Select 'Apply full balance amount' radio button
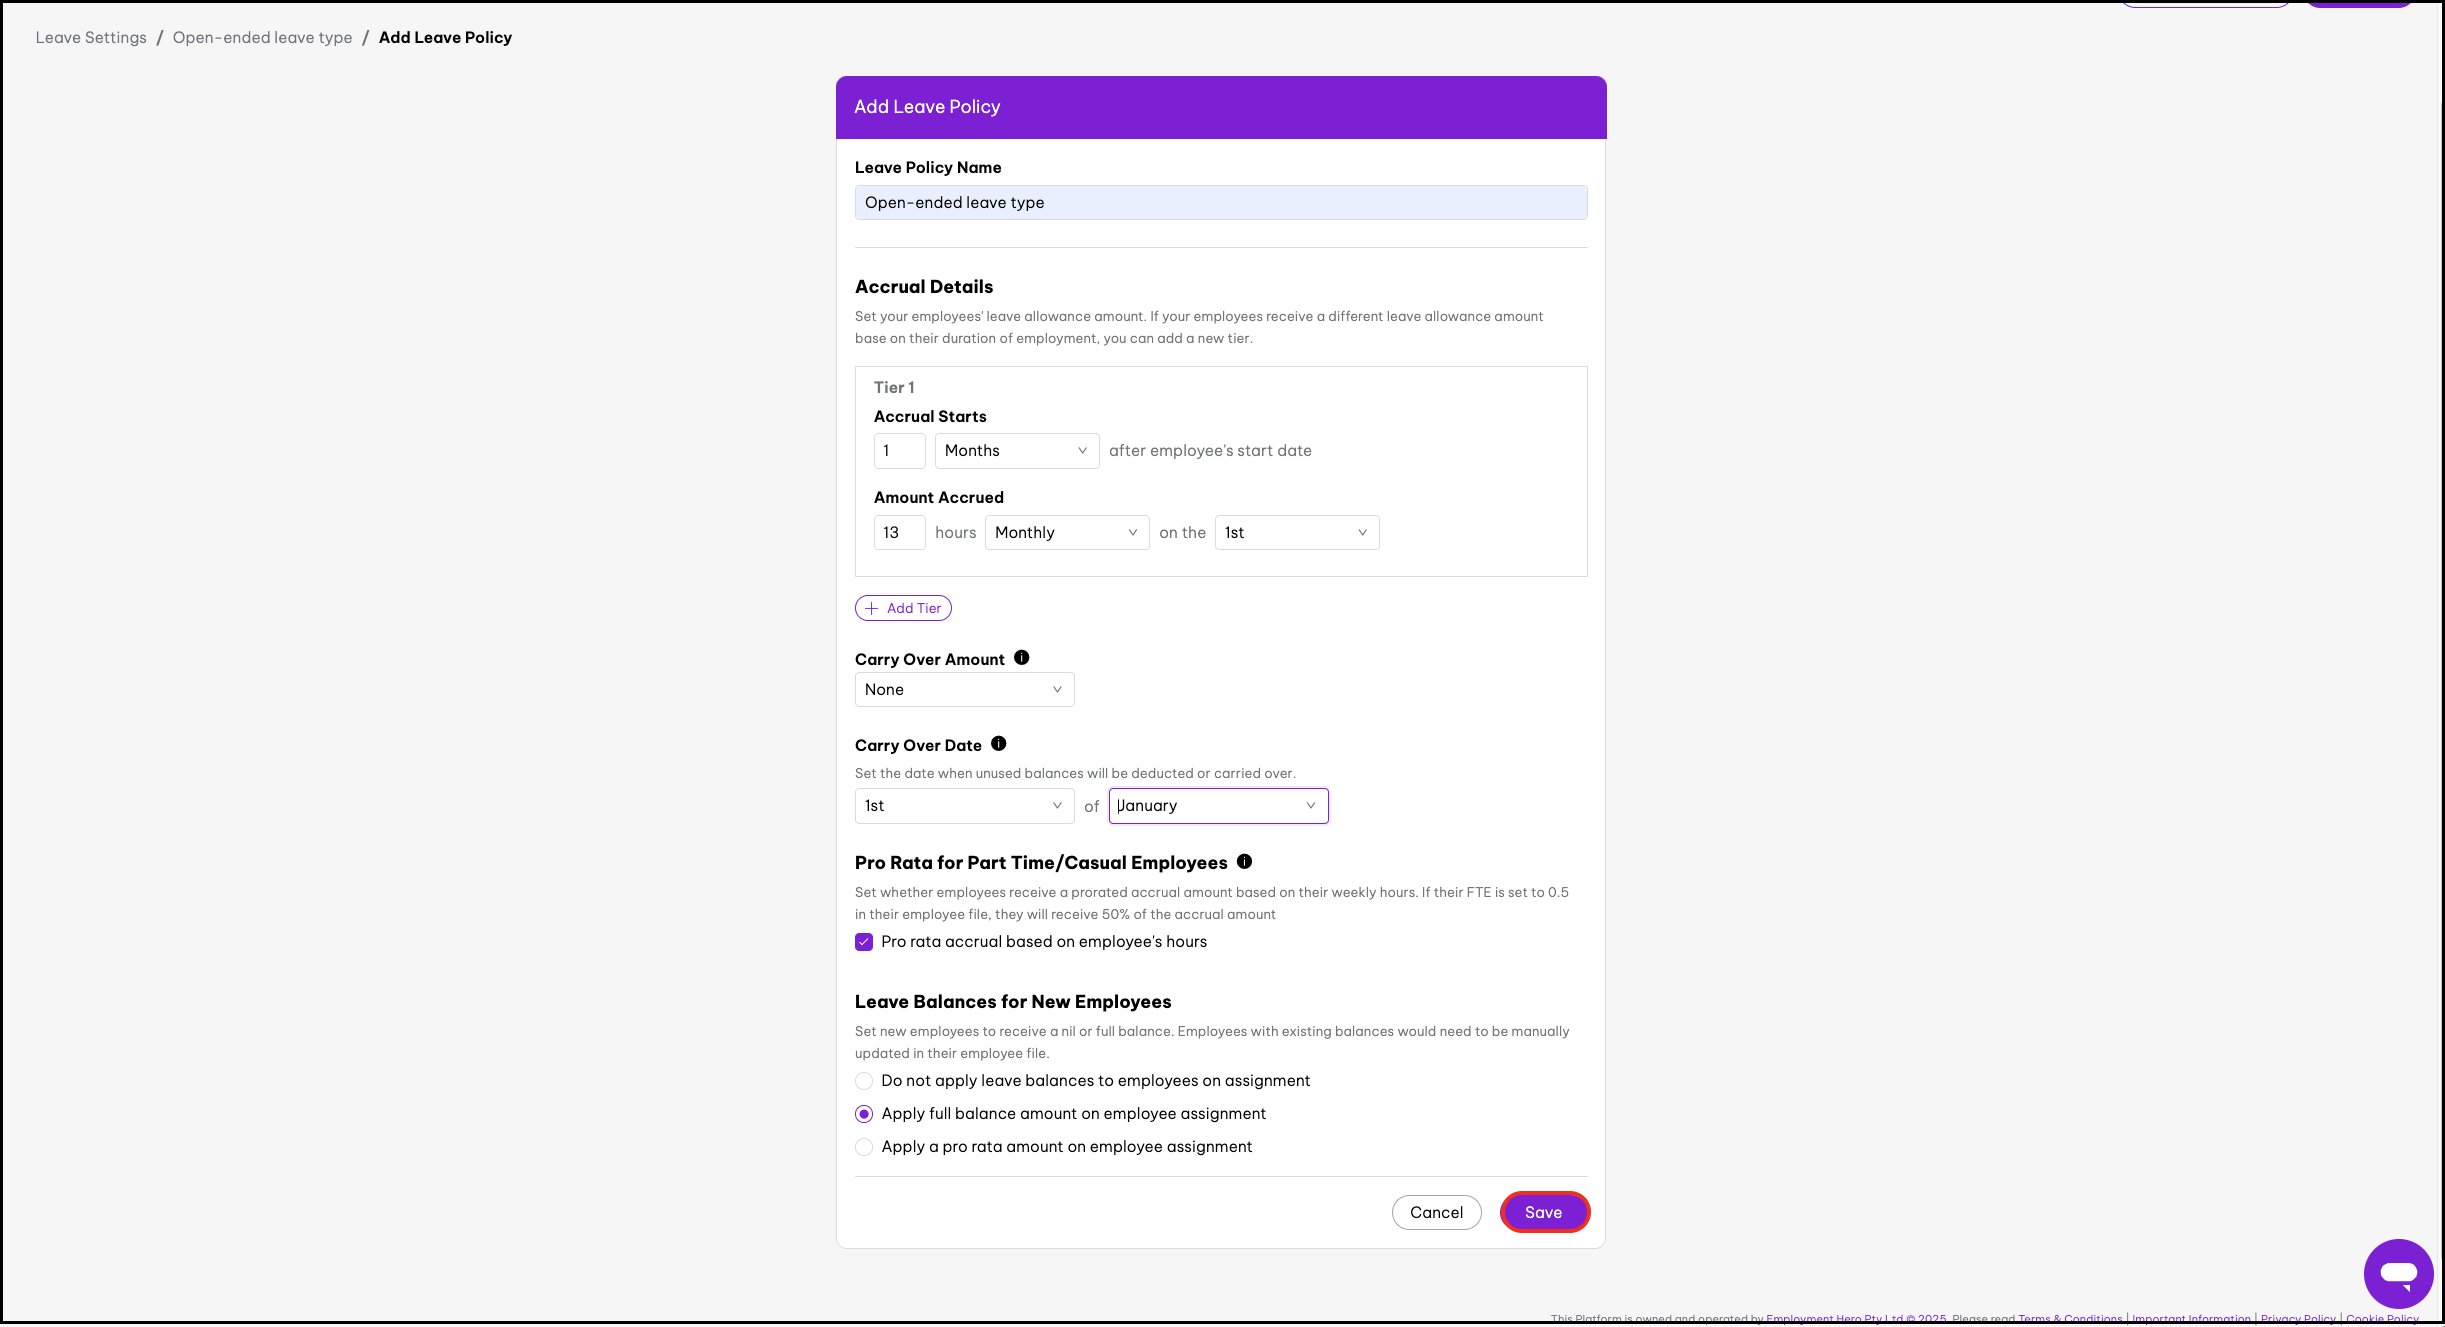Viewport: 2445px width, 1327px height. (864, 1114)
